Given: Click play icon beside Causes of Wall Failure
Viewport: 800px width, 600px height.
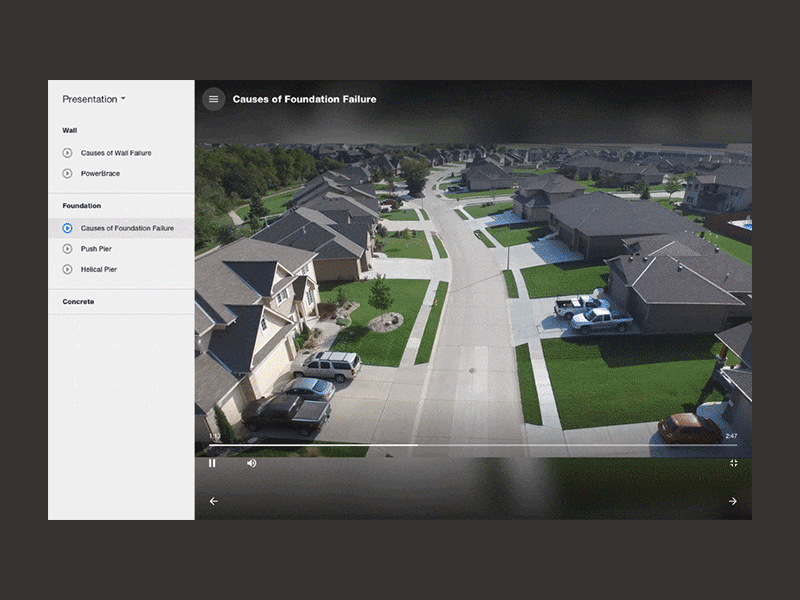Looking at the screenshot, I should tap(67, 153).
